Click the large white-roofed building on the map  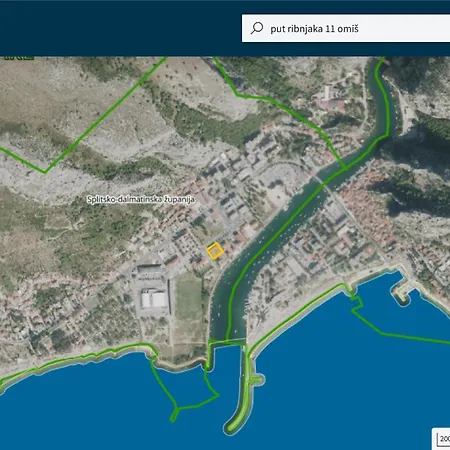click(153, 299)
